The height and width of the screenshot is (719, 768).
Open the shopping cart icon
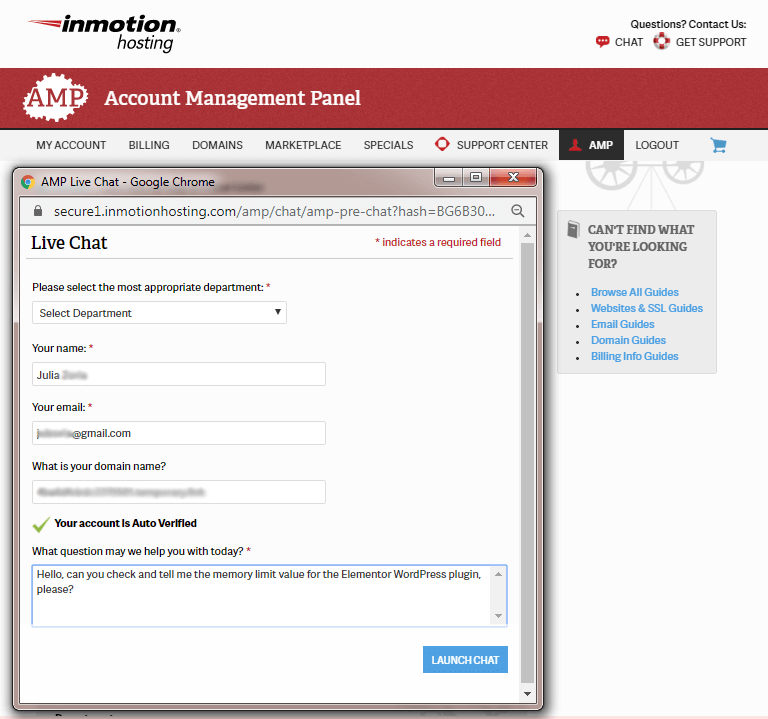click(x=719, y=145)
